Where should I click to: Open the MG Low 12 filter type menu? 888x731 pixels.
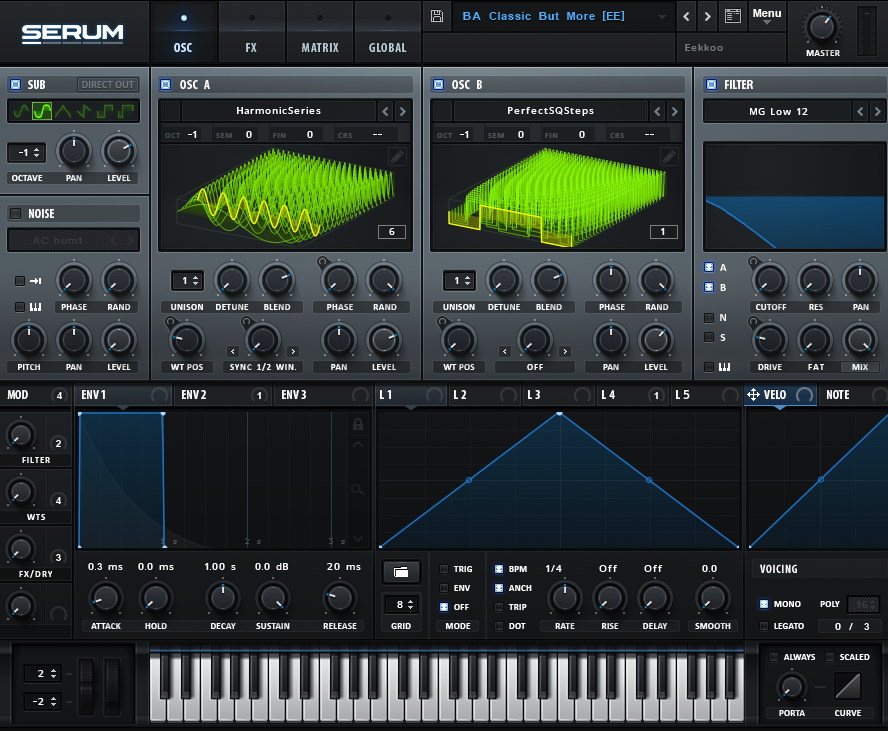click(x=778, y=112)
